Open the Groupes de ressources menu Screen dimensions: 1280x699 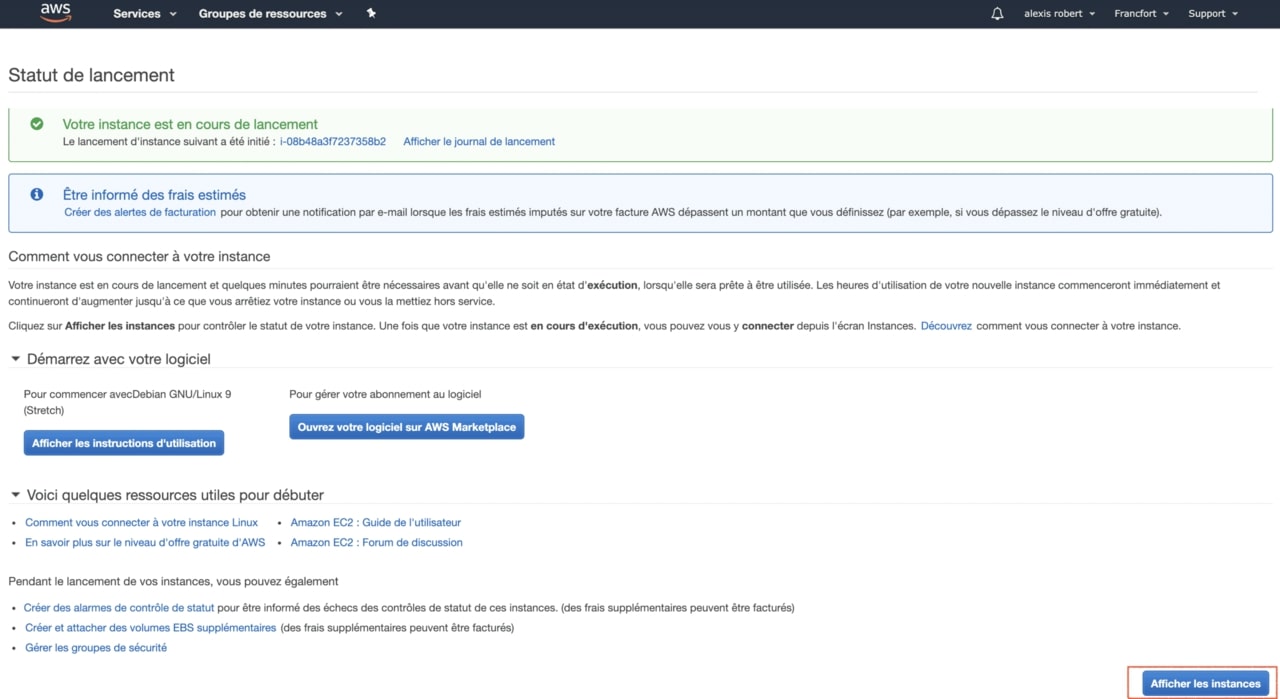270,14
